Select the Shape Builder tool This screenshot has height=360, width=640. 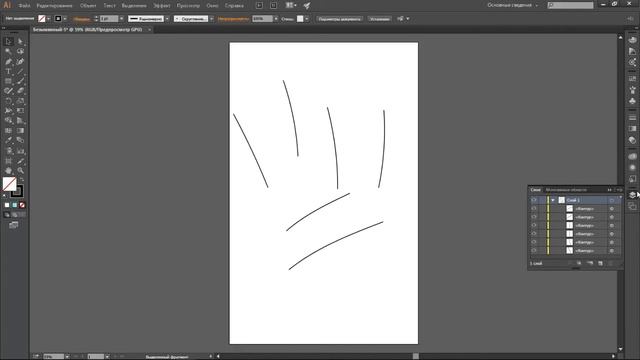(x=8, y=120)
